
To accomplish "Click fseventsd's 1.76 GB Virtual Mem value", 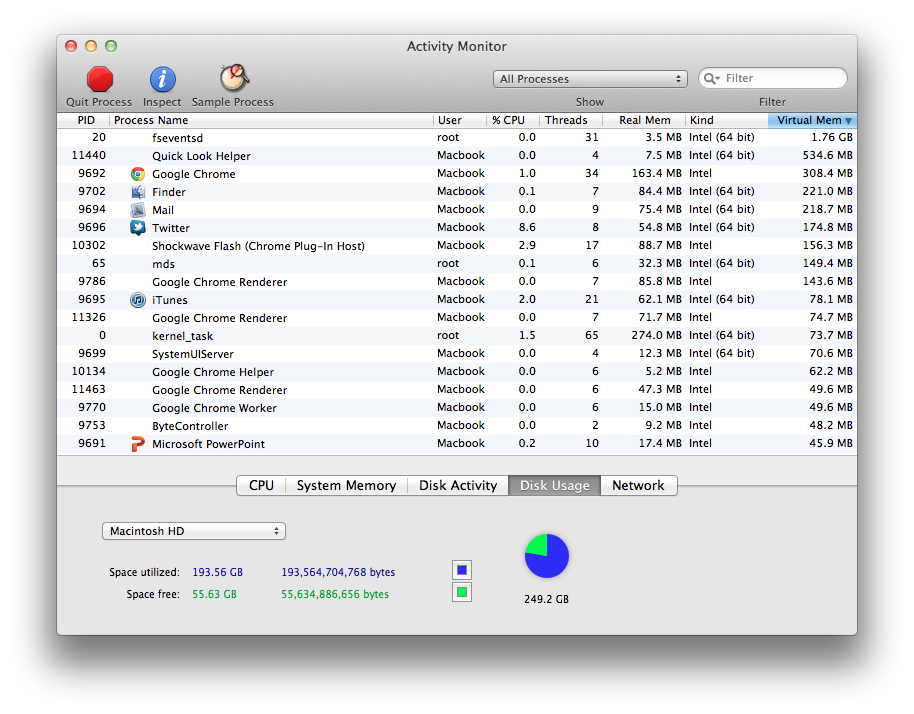I will click(x=832, y=138).
